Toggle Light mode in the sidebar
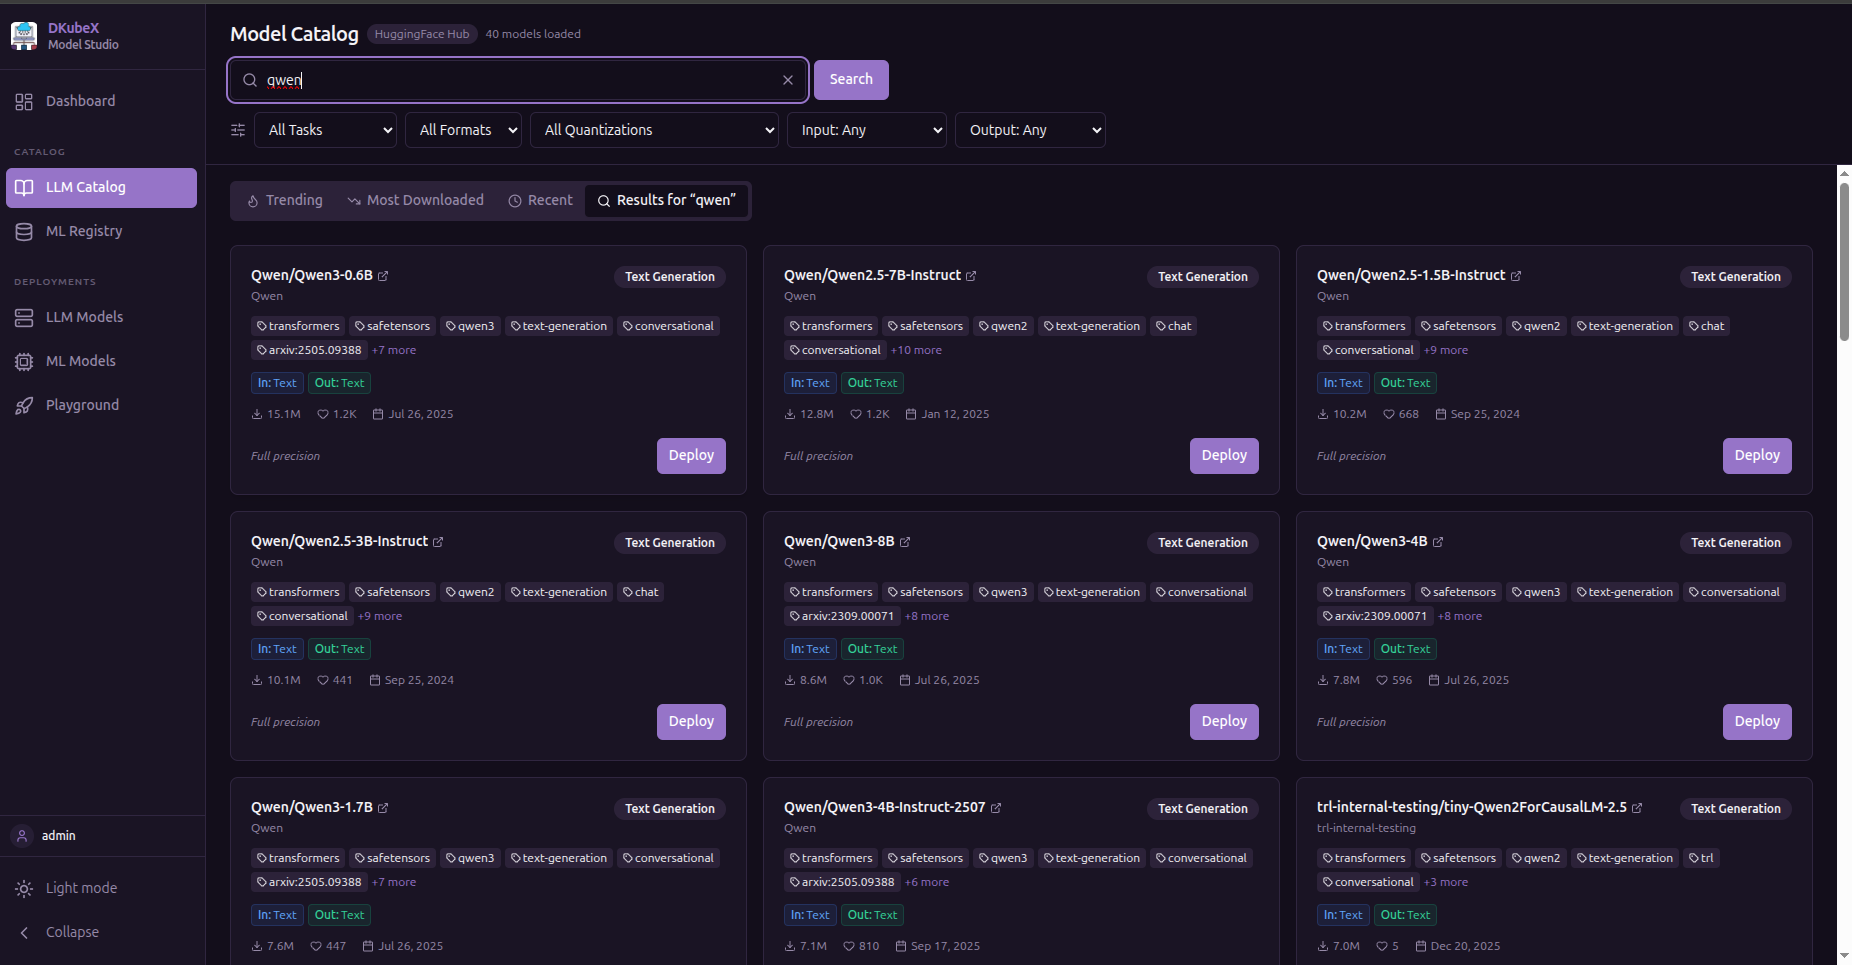The image size is (1852, 965). tap(102, 888)
